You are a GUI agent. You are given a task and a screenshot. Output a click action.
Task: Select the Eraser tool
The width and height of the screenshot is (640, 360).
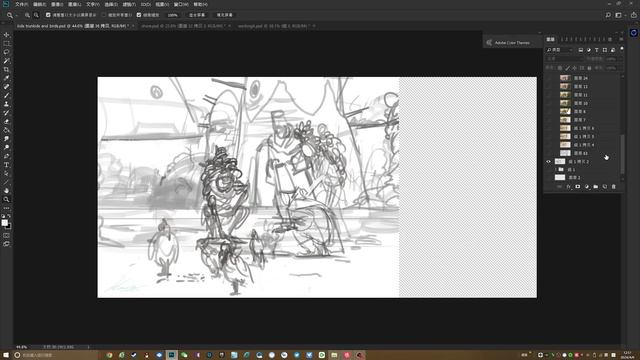click(x=6, y=122)
